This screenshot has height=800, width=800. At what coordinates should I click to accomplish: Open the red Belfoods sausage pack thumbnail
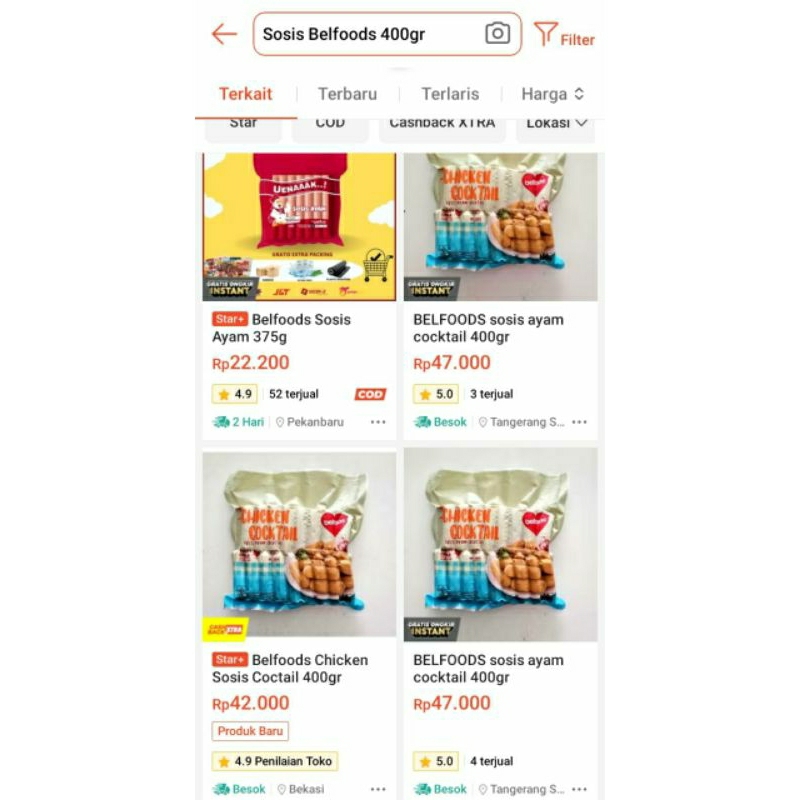pos(299,227)
